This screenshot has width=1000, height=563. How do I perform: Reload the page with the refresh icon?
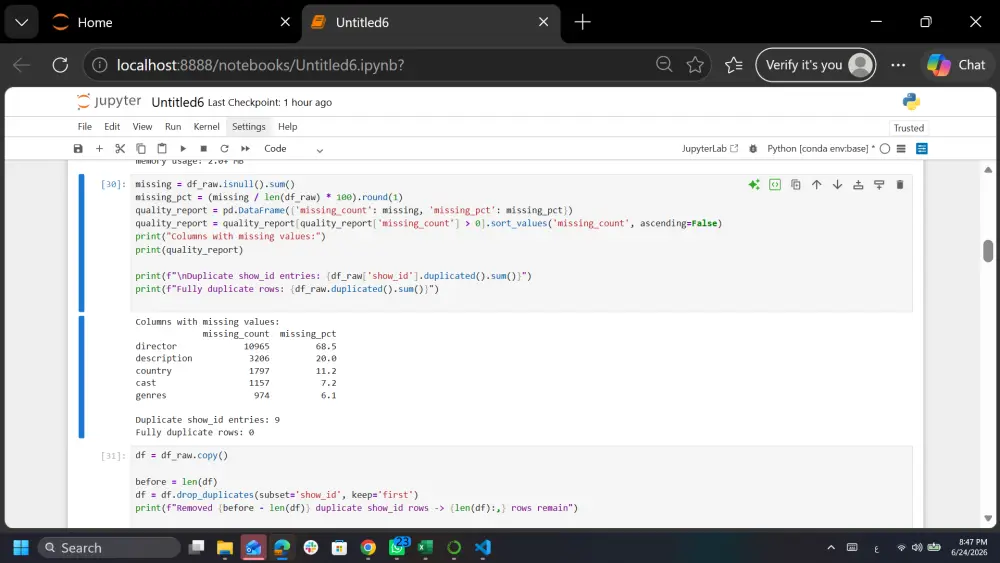click(60, 65)
